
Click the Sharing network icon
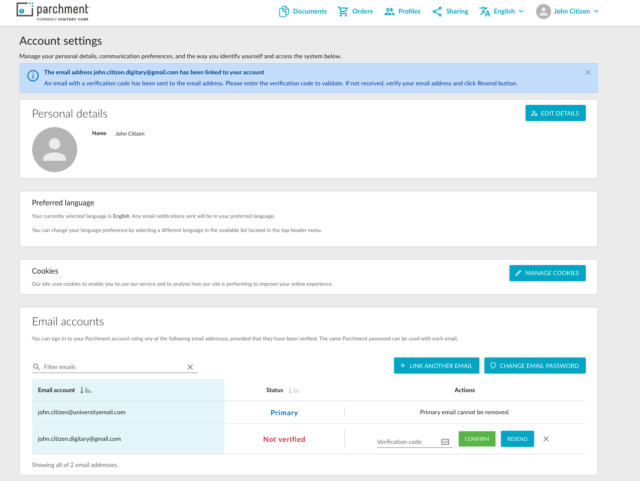click(438, 11)
